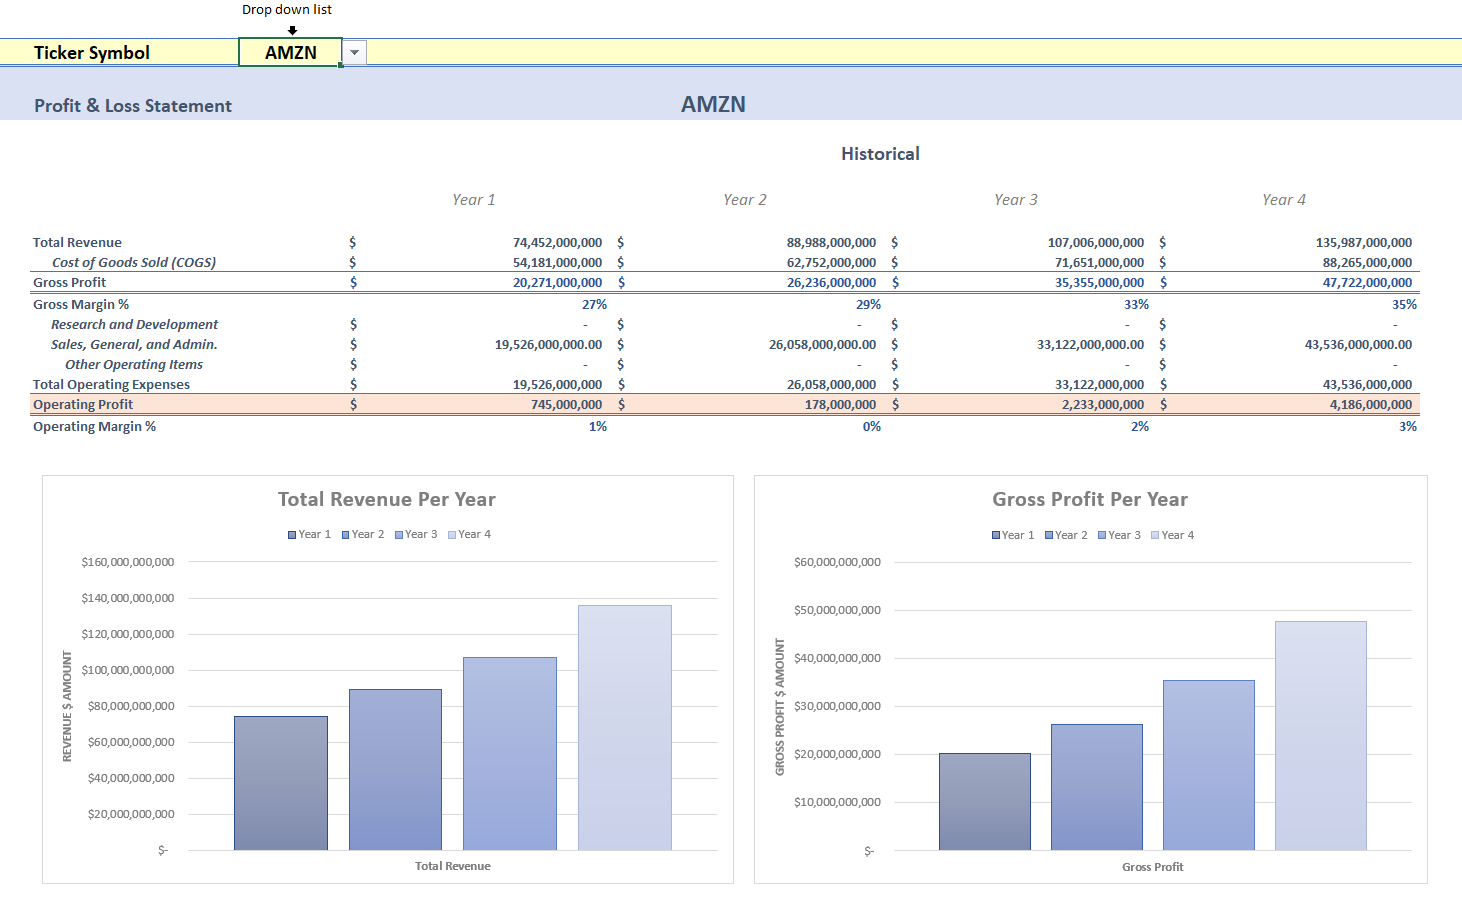The image size is (1462, 919).
Task: Click the highlighted Operating Profit row
Action: tap(83, 404)
